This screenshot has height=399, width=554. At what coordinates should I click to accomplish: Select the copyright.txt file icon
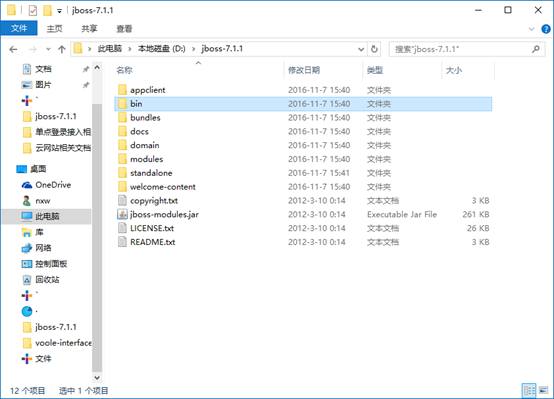click(122, 200)
